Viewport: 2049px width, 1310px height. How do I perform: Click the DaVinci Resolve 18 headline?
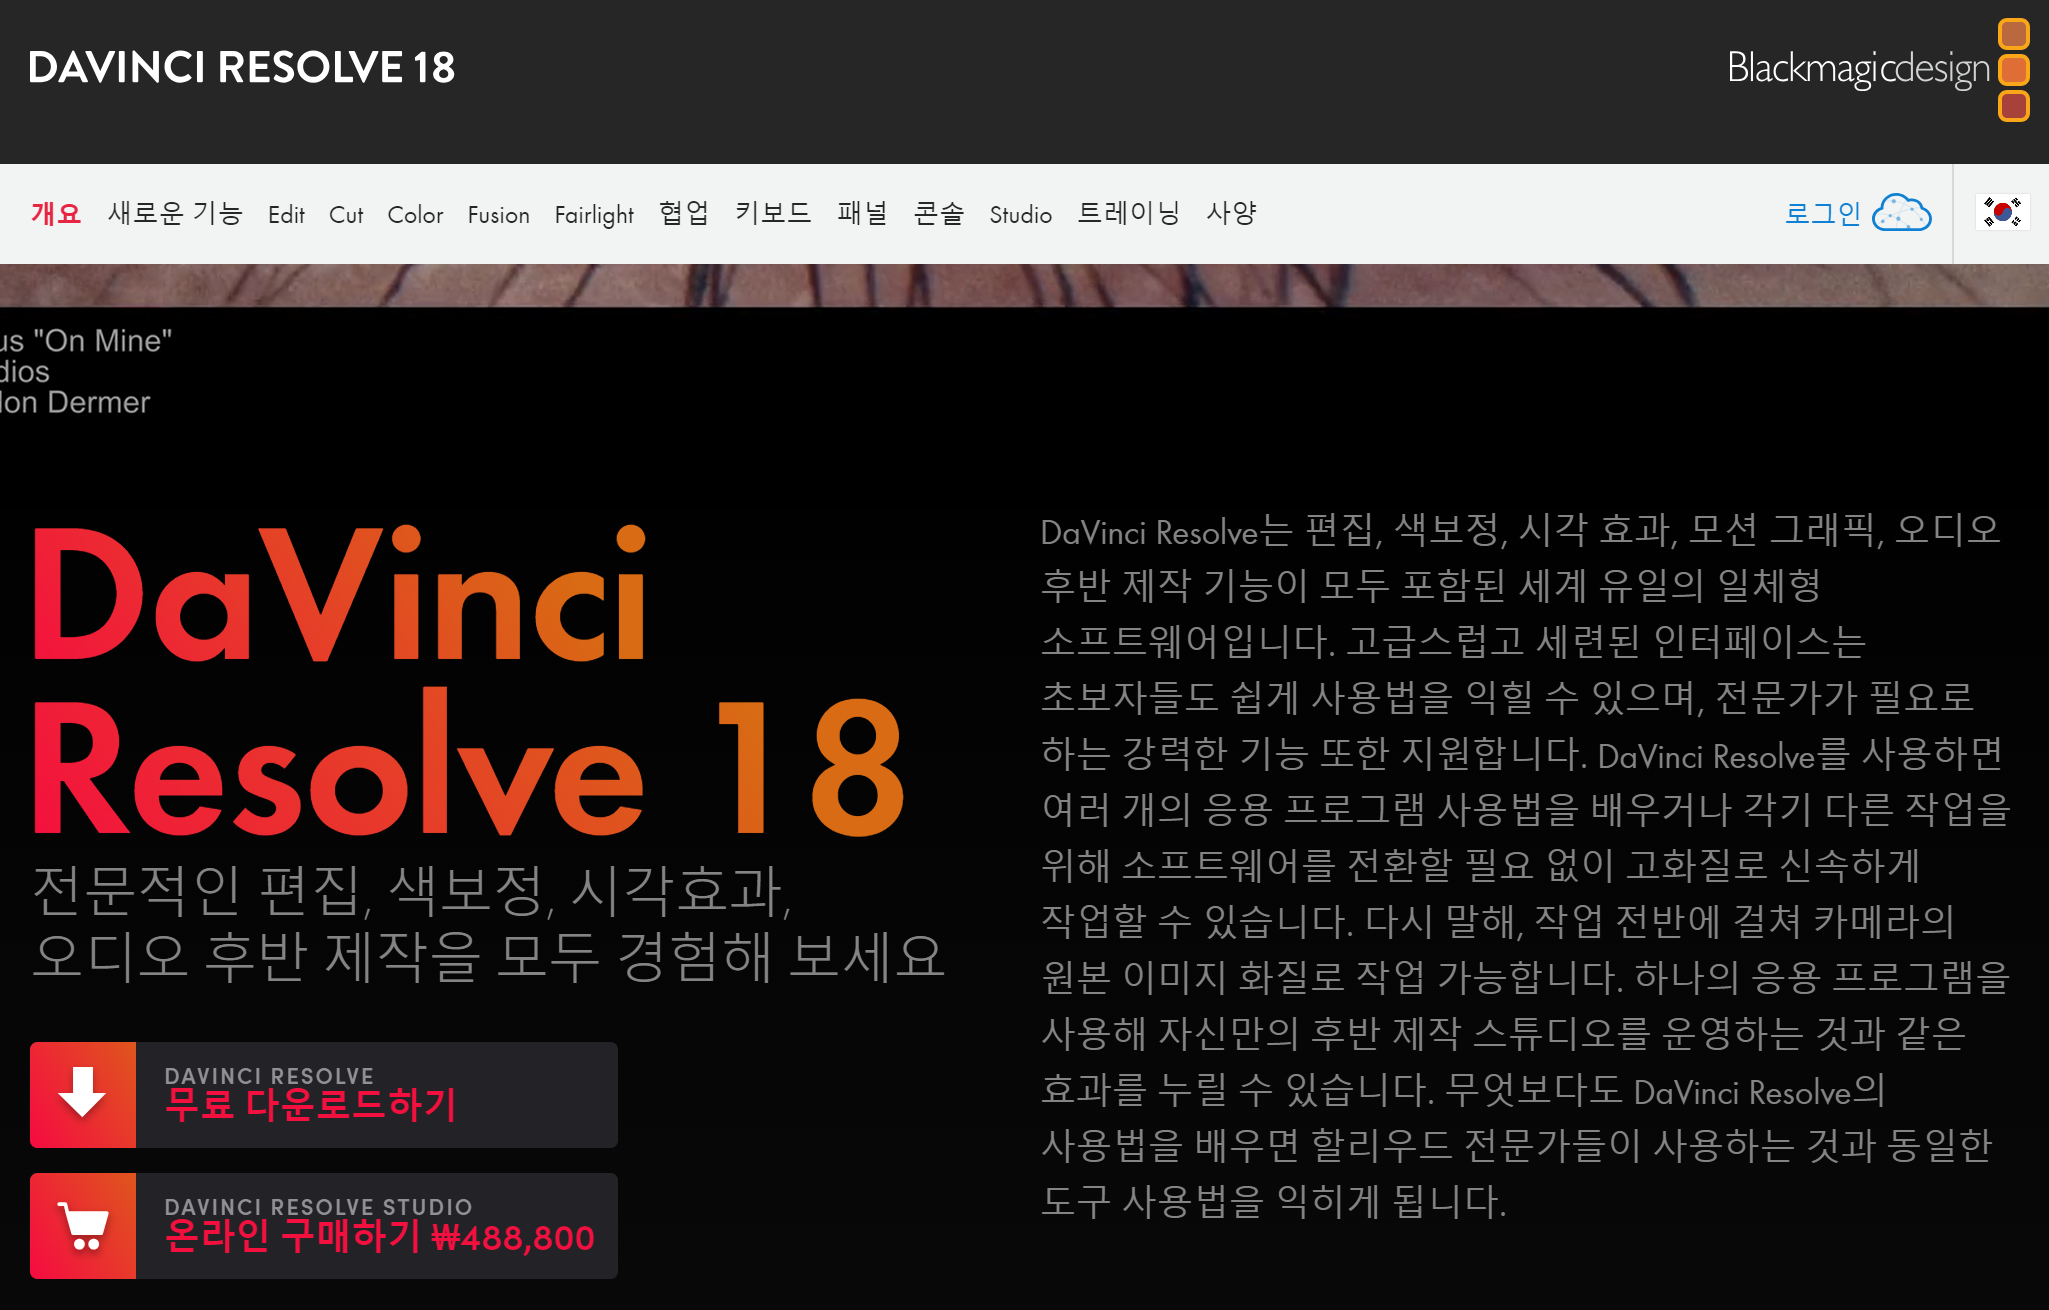(x=468, y=681)
